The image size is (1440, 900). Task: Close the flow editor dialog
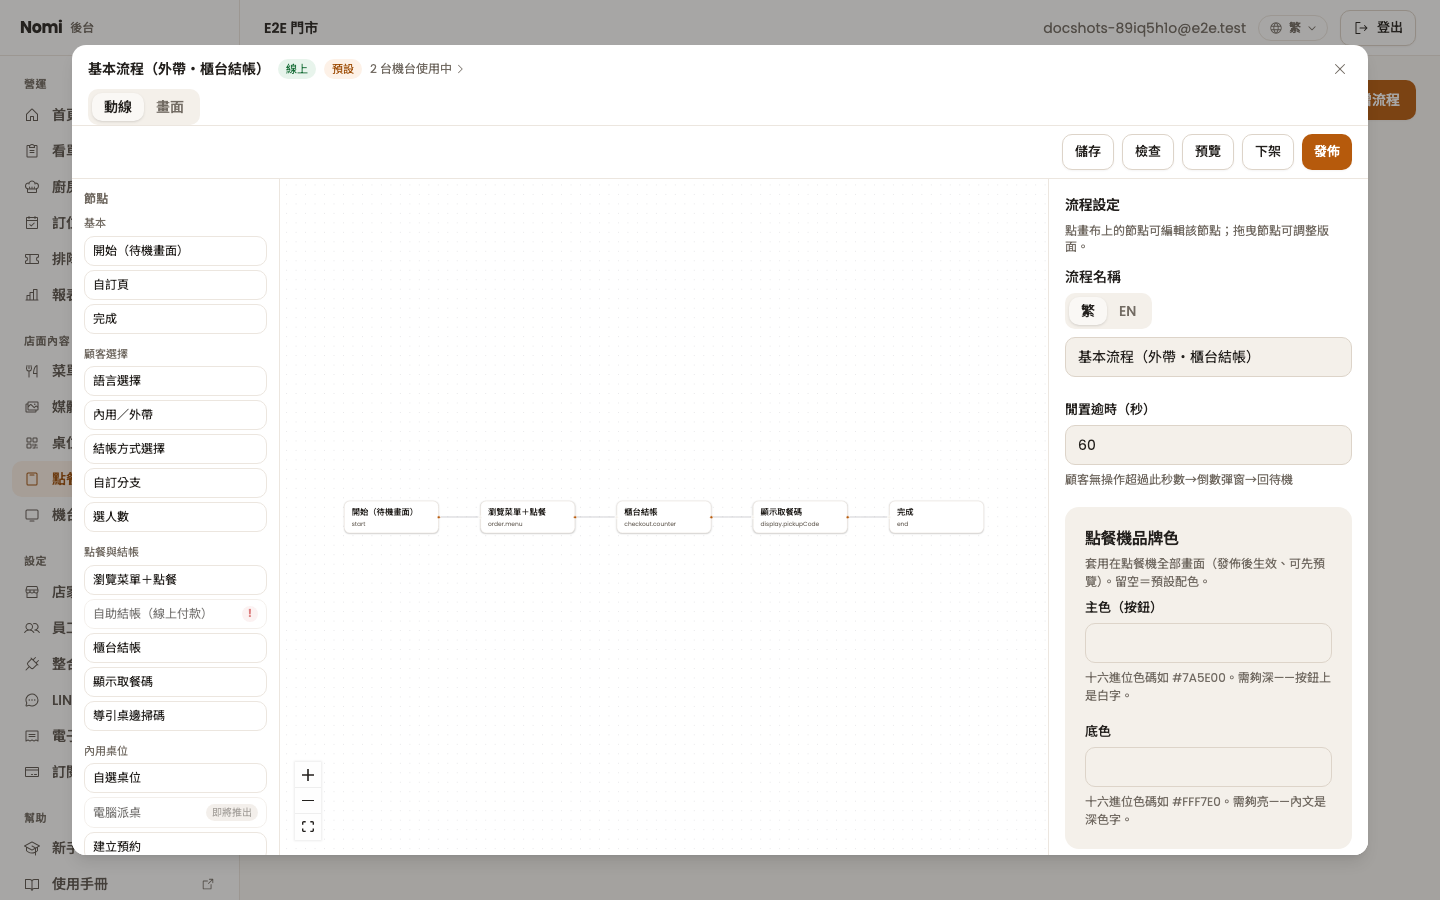pos(1340,69)
